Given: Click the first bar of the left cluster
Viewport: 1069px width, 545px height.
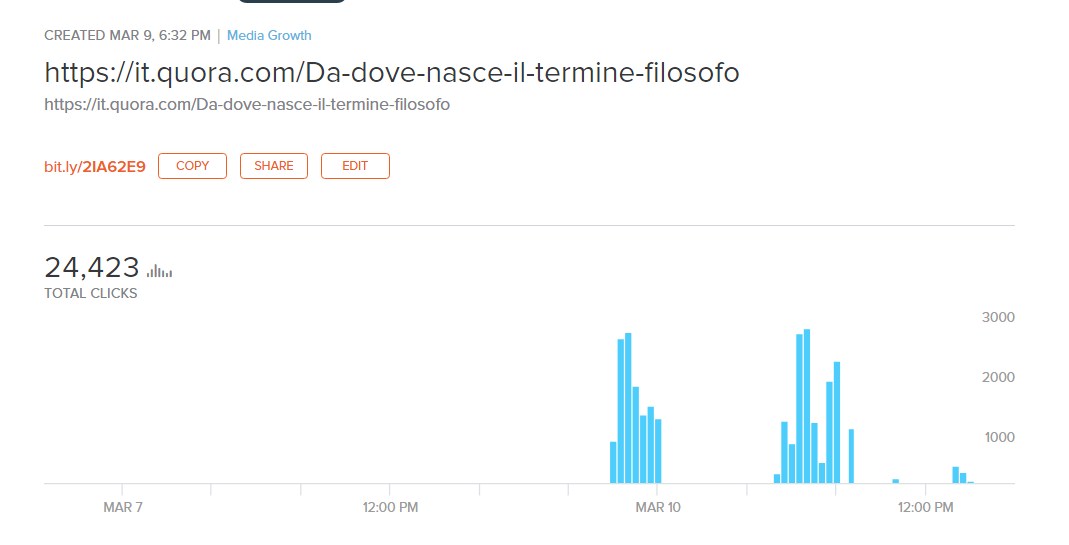Looking at the screenshot, I should pos(613,462).
